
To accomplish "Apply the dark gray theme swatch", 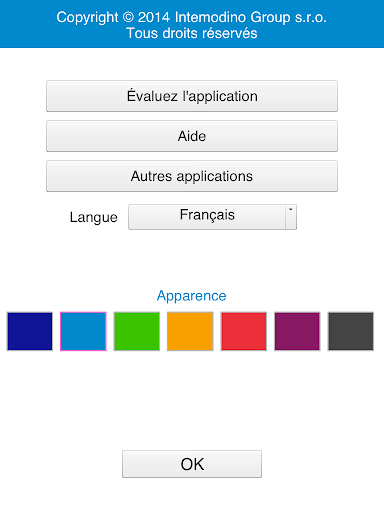I will (x=351, y=331).
